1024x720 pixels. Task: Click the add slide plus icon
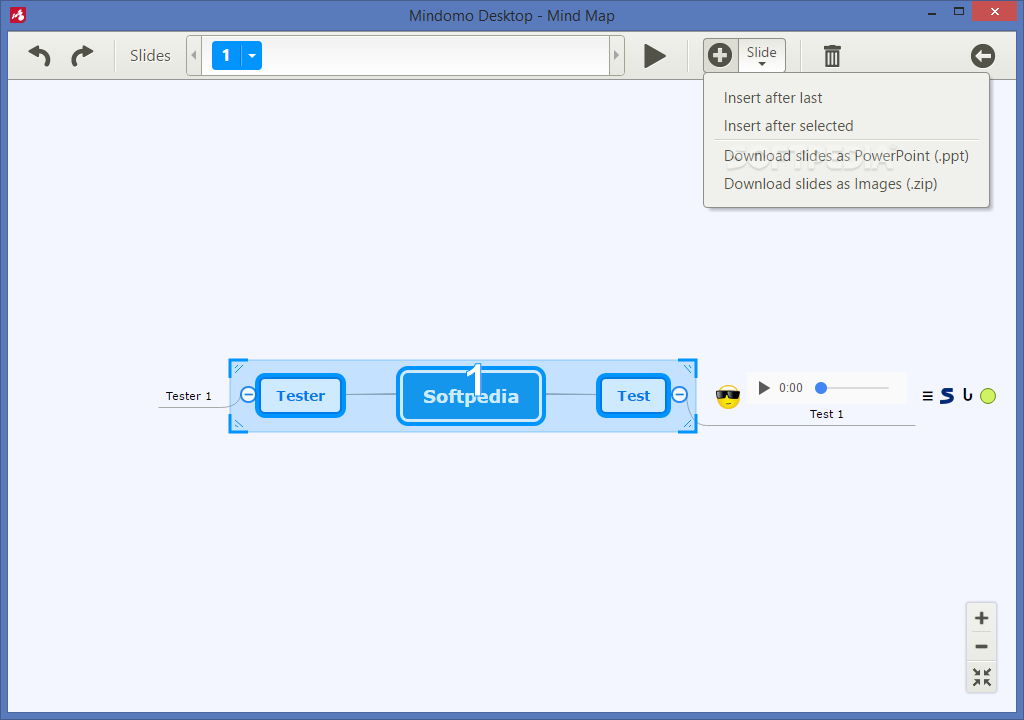[720, 56]
